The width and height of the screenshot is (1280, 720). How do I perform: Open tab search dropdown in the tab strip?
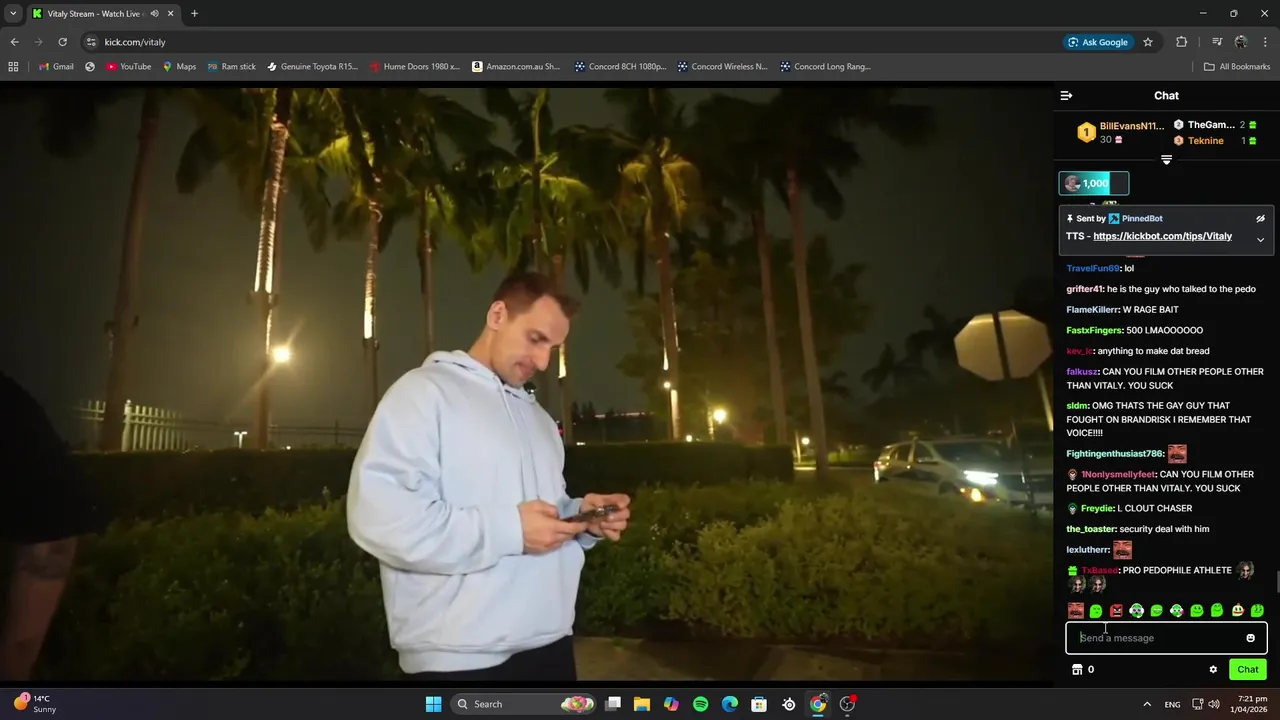13,14
